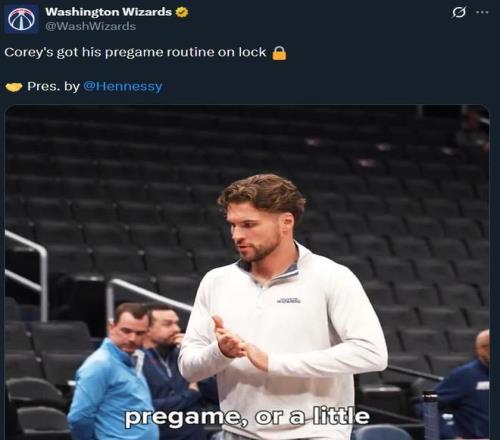Select the tweet text 'Corey's got his pregame routine'
This screenshot has width=500, height=440.
point(110,53)
